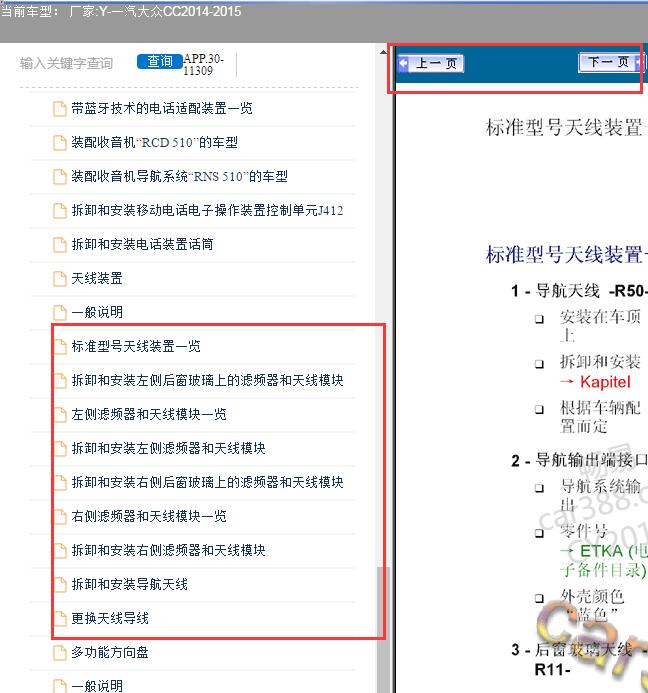Click the APP.30-11309 text
This screenshot has width=648, height=693.
pyautogui.click(x=204, y=65)
